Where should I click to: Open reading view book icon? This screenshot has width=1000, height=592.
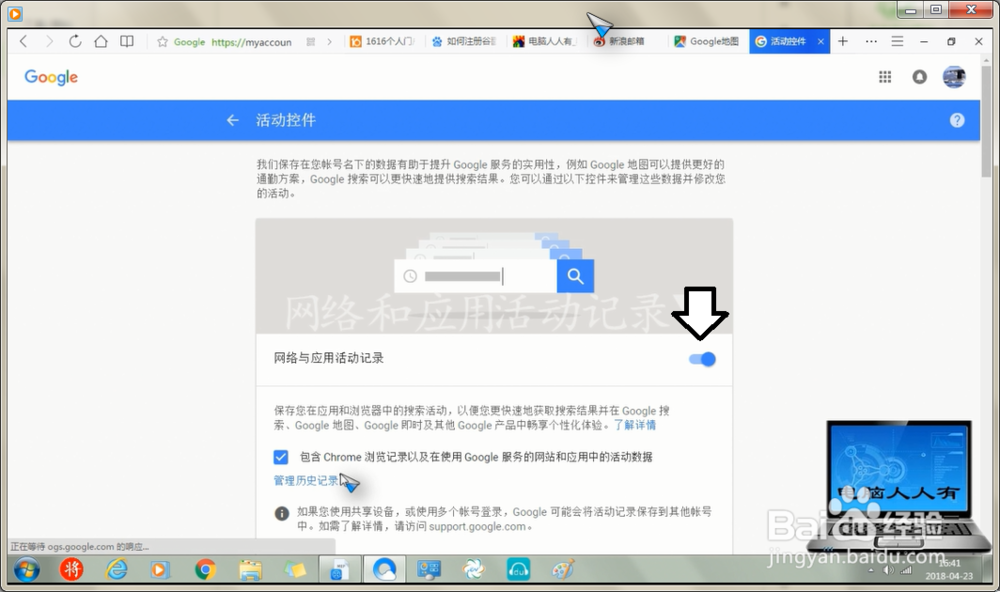pyautogui.click(x=127, y=41)
